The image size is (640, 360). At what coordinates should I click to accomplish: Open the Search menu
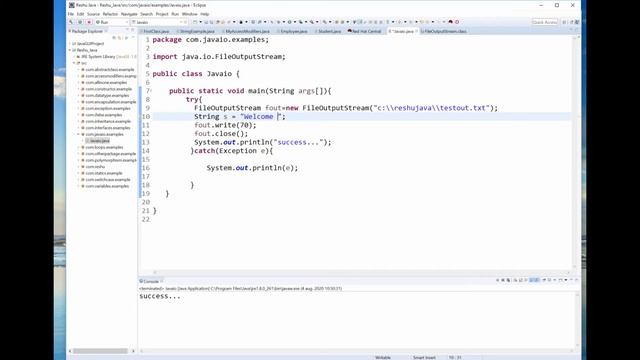click(x=147, y=14)
